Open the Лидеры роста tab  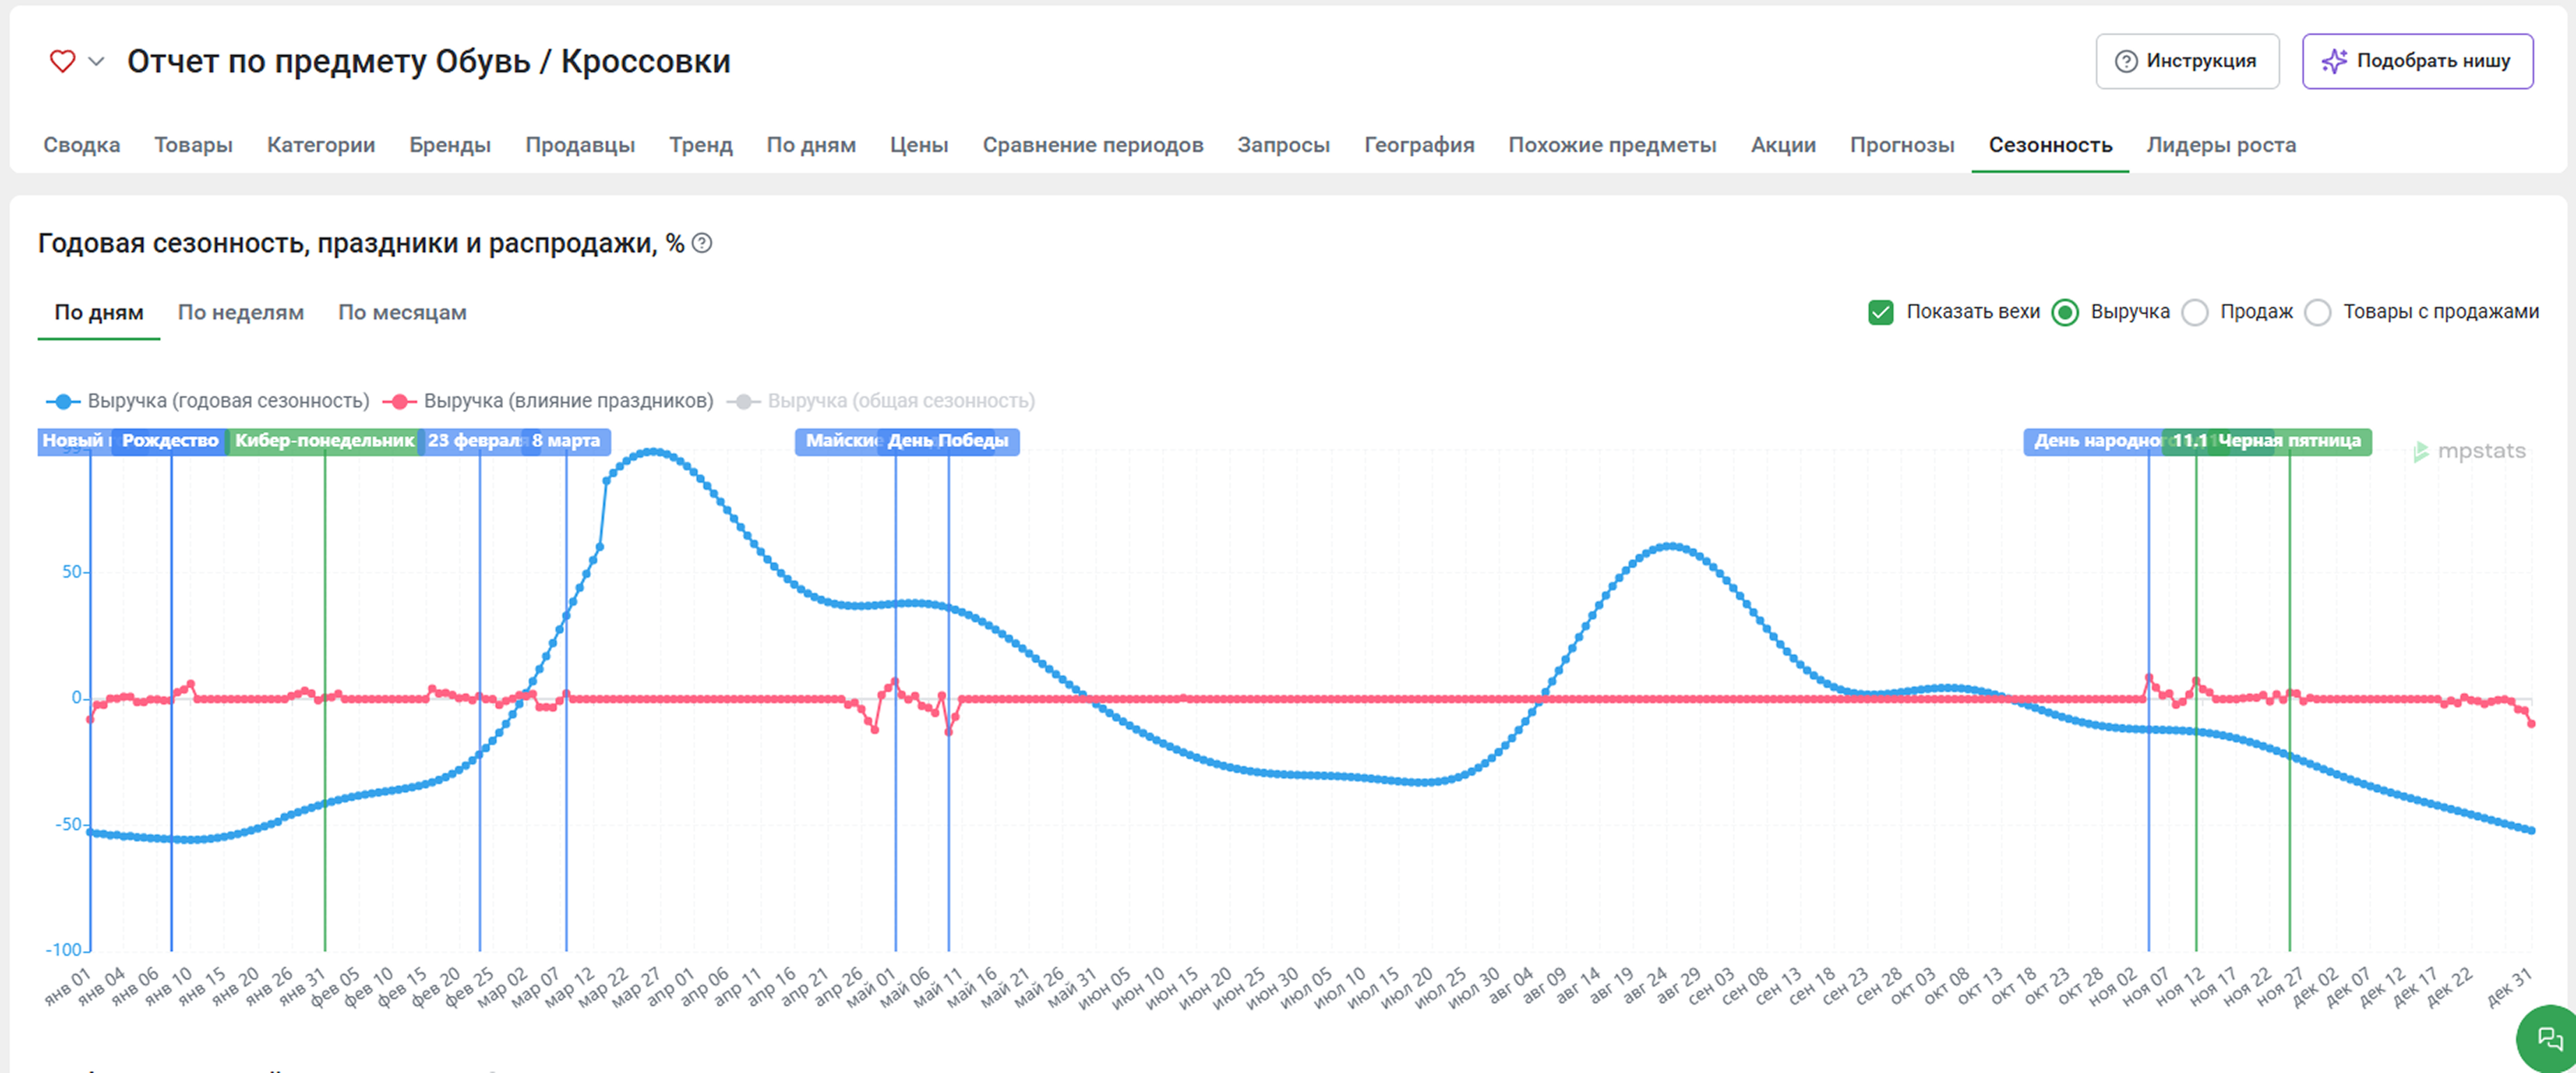coord(2220,145)
